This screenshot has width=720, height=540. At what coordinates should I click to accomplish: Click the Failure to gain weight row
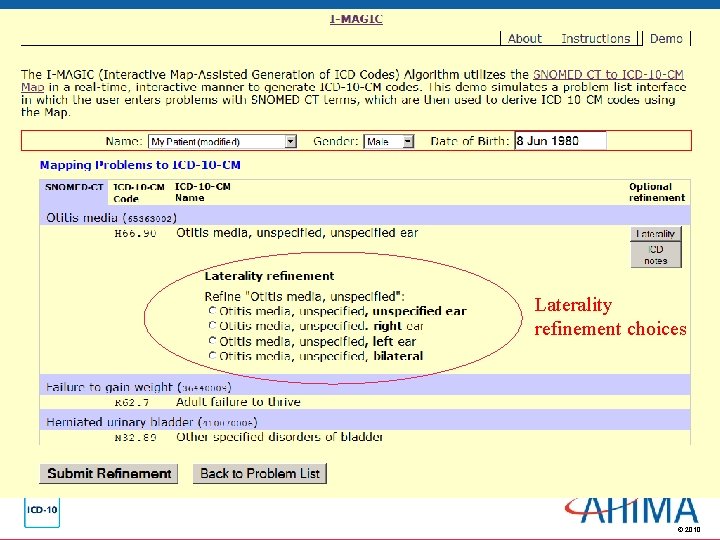(365, 387)
